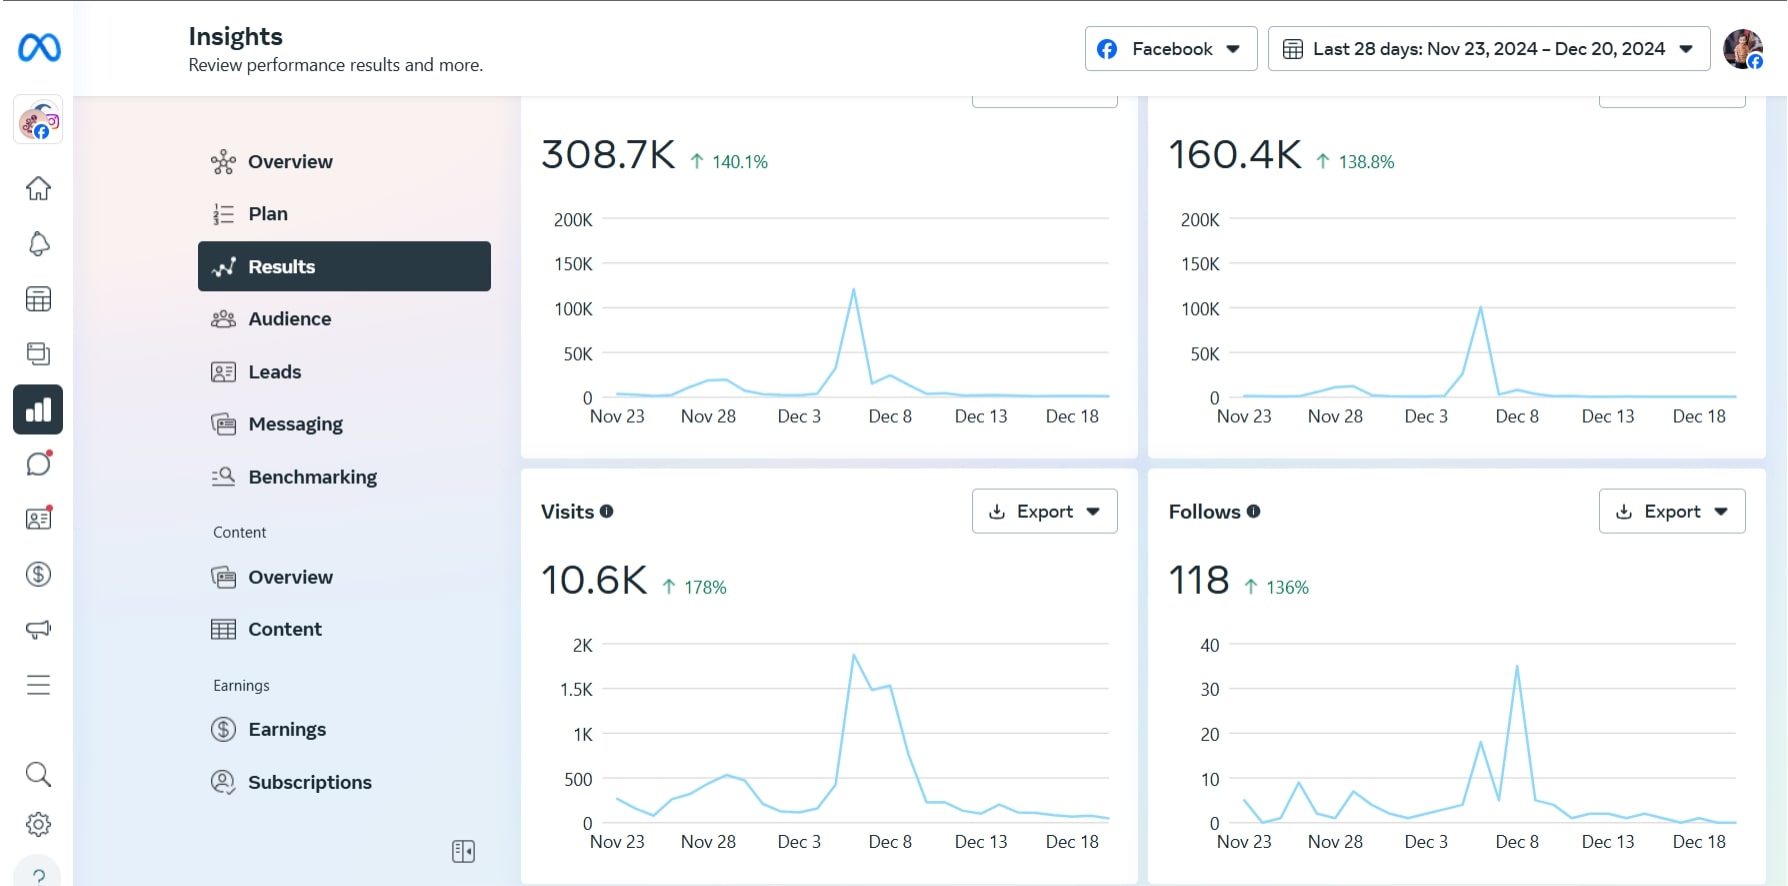Open the Settings gear icon
The width and height of the screenshot is (1788, 886).
[38, 825]
